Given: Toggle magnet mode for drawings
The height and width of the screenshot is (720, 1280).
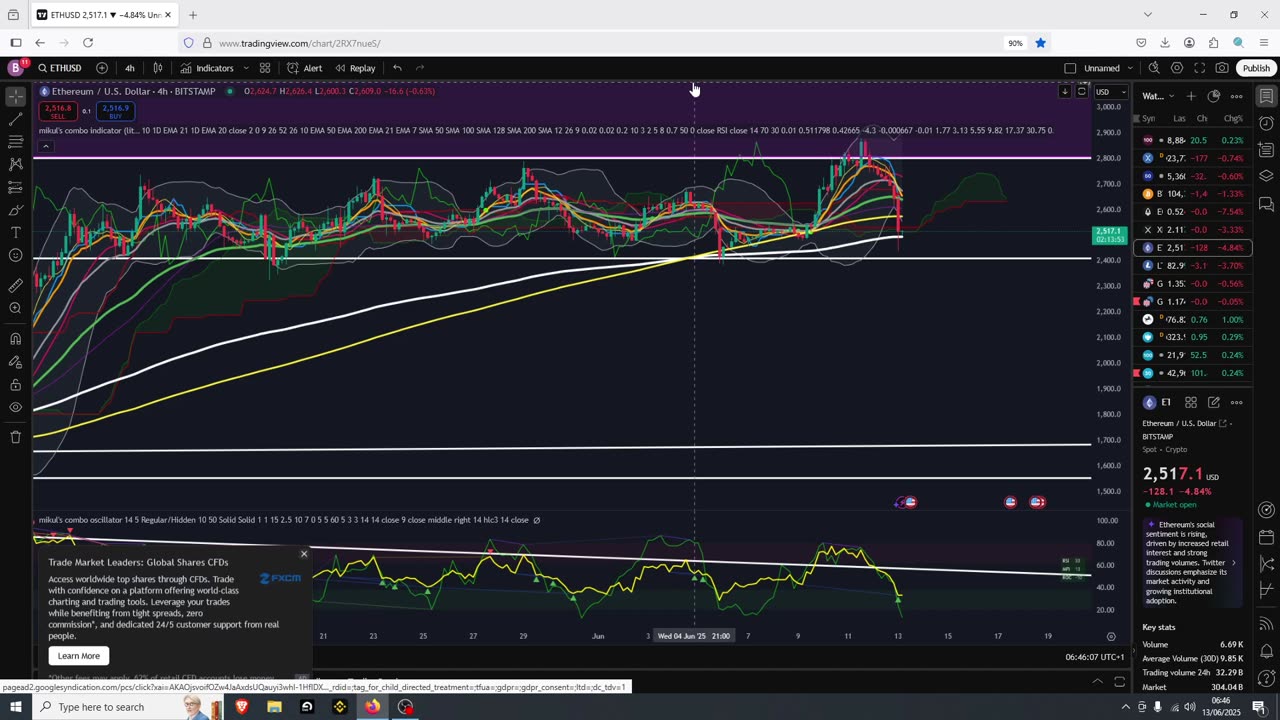Looking at the screenshot, I should point(15,338).
